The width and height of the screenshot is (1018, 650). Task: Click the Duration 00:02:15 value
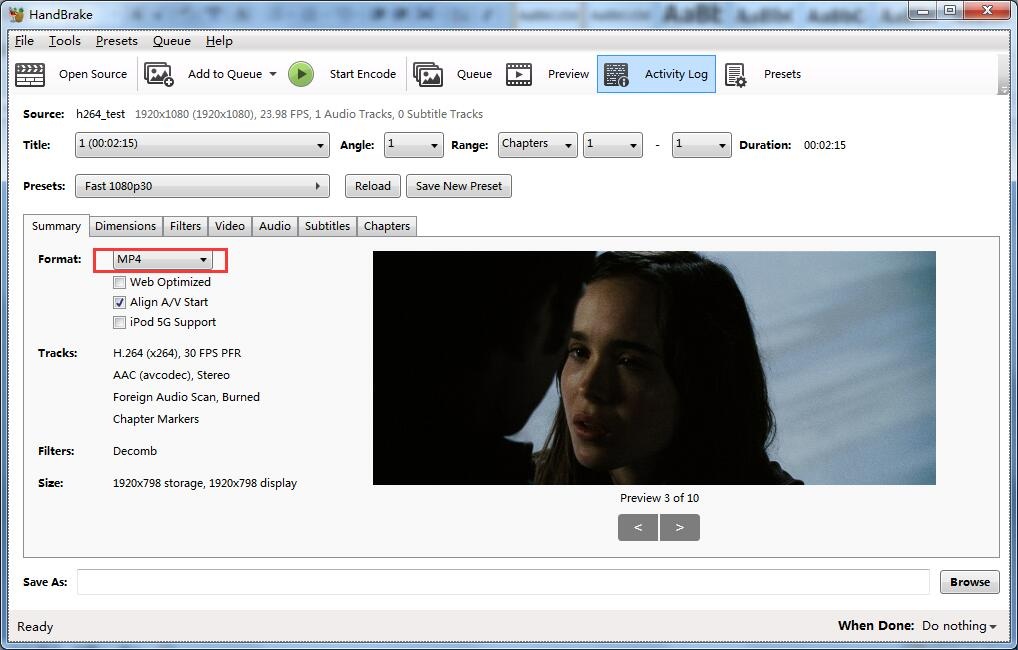pyautogui.click(x=825, y=145)
